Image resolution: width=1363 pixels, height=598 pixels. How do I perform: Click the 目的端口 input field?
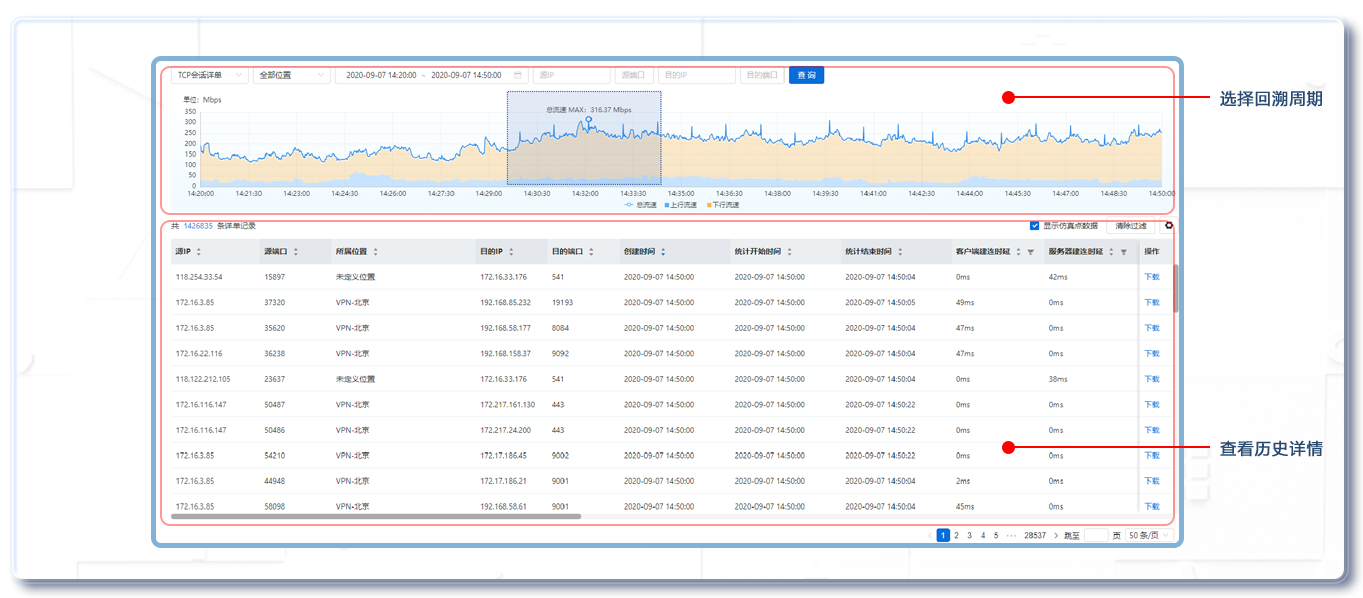pyautogui.click(x=762, y=75)
